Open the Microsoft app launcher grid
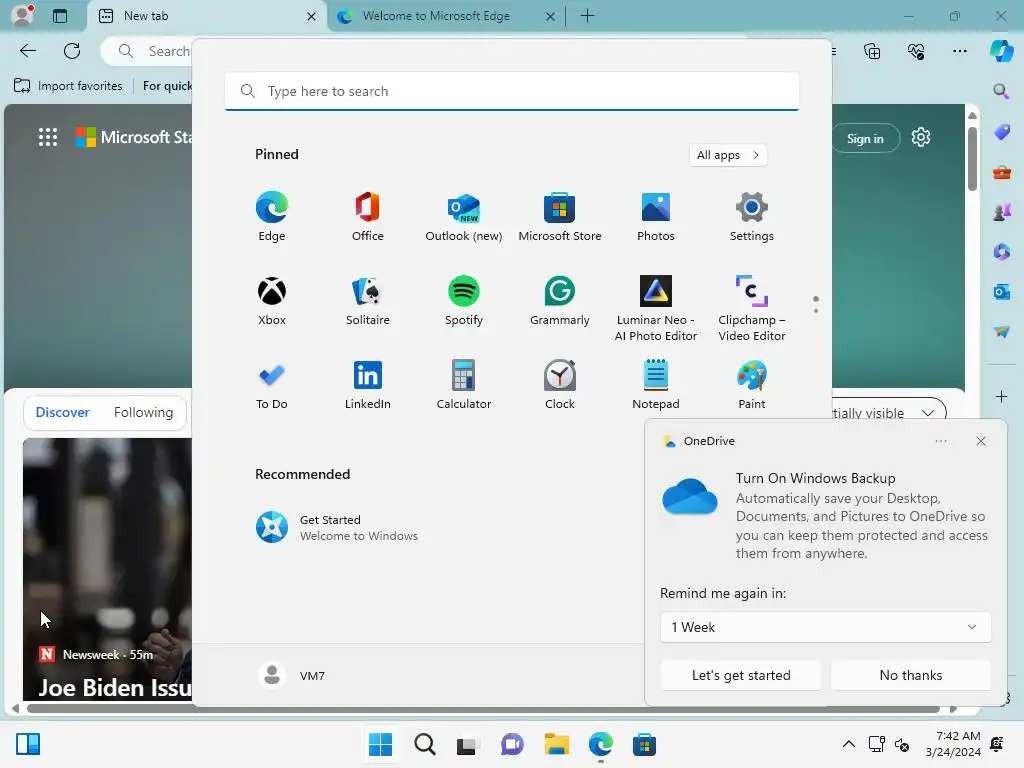 (48, 137)
